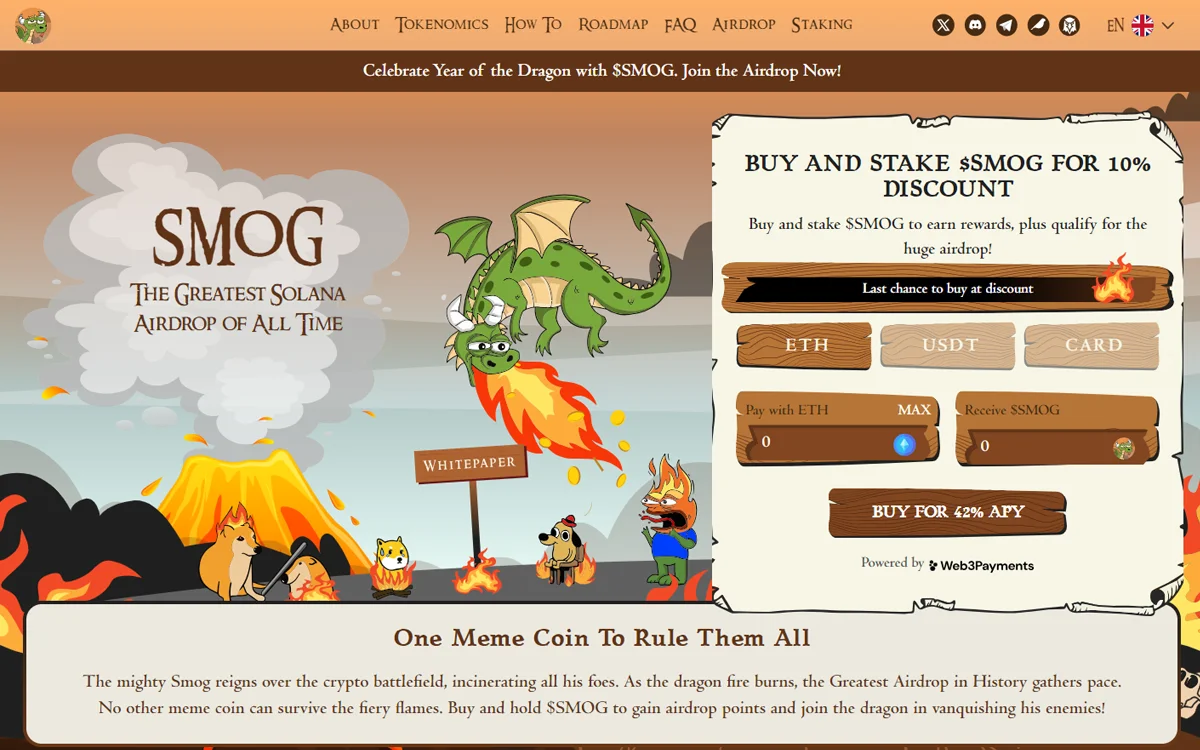This screenshot has height=750, width=1200.
Task: Click the SMOG token icon in receive field
Action: click(x=1124, y=448)
